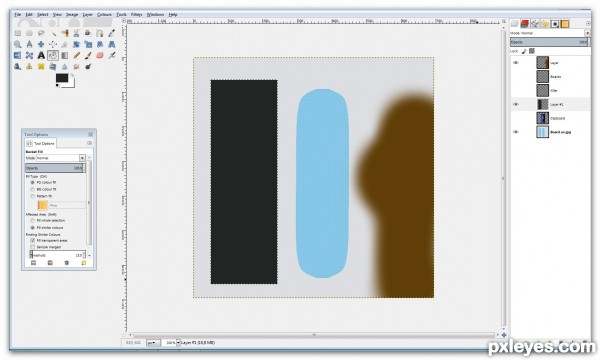Image resolution: width=600 pixels, height=360 pixels.
Task: Select the Alignment tool
Action: coord(53,44)
